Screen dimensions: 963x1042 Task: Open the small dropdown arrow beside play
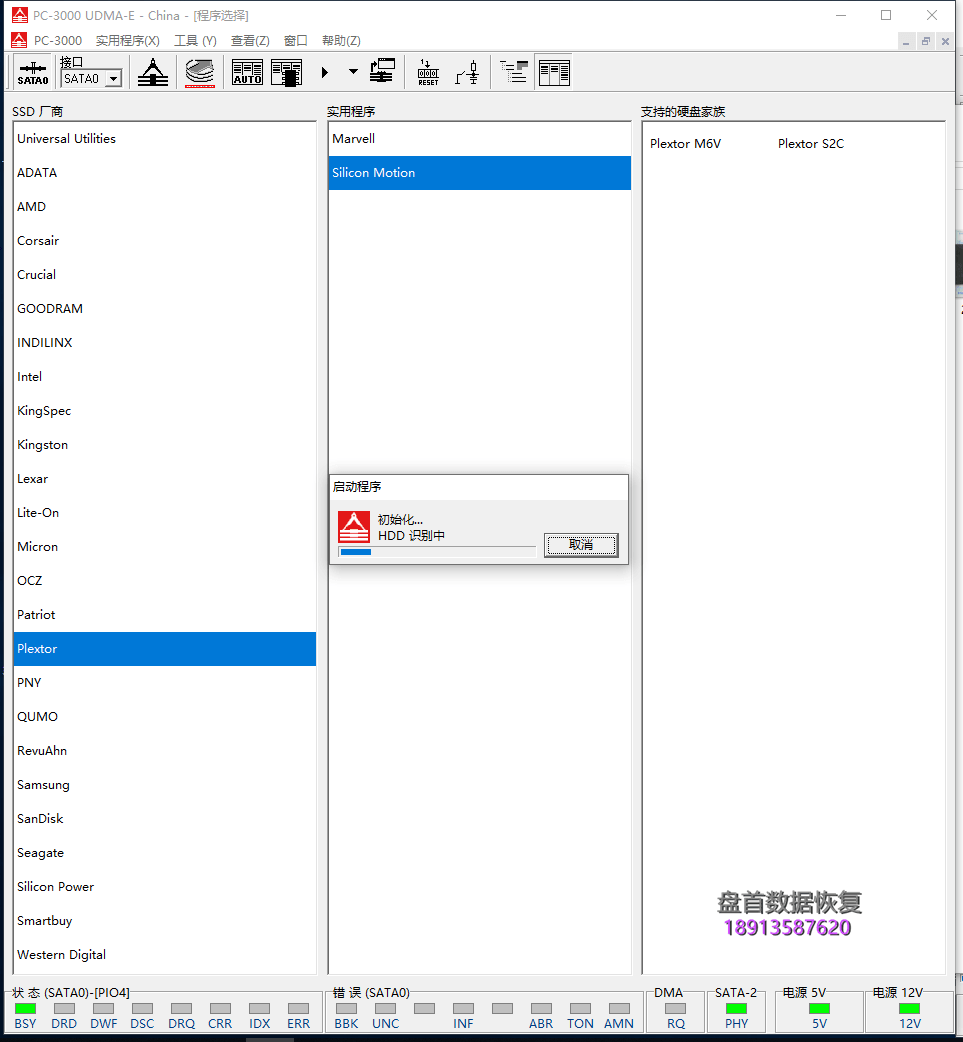[x=354, y=72]
